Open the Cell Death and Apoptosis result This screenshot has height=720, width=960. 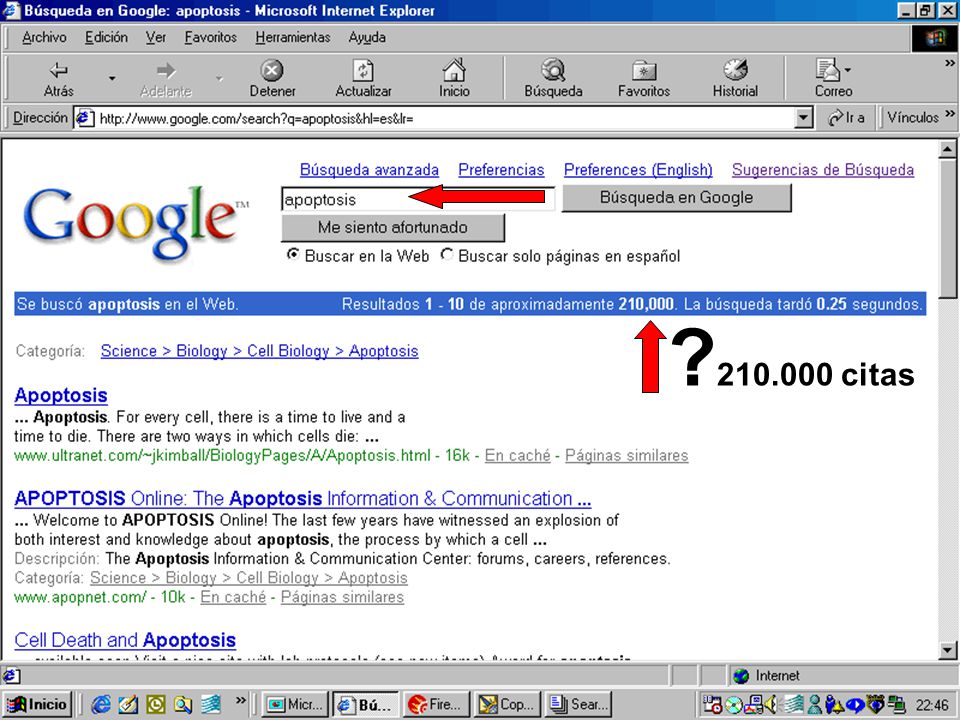coord(125,640)
